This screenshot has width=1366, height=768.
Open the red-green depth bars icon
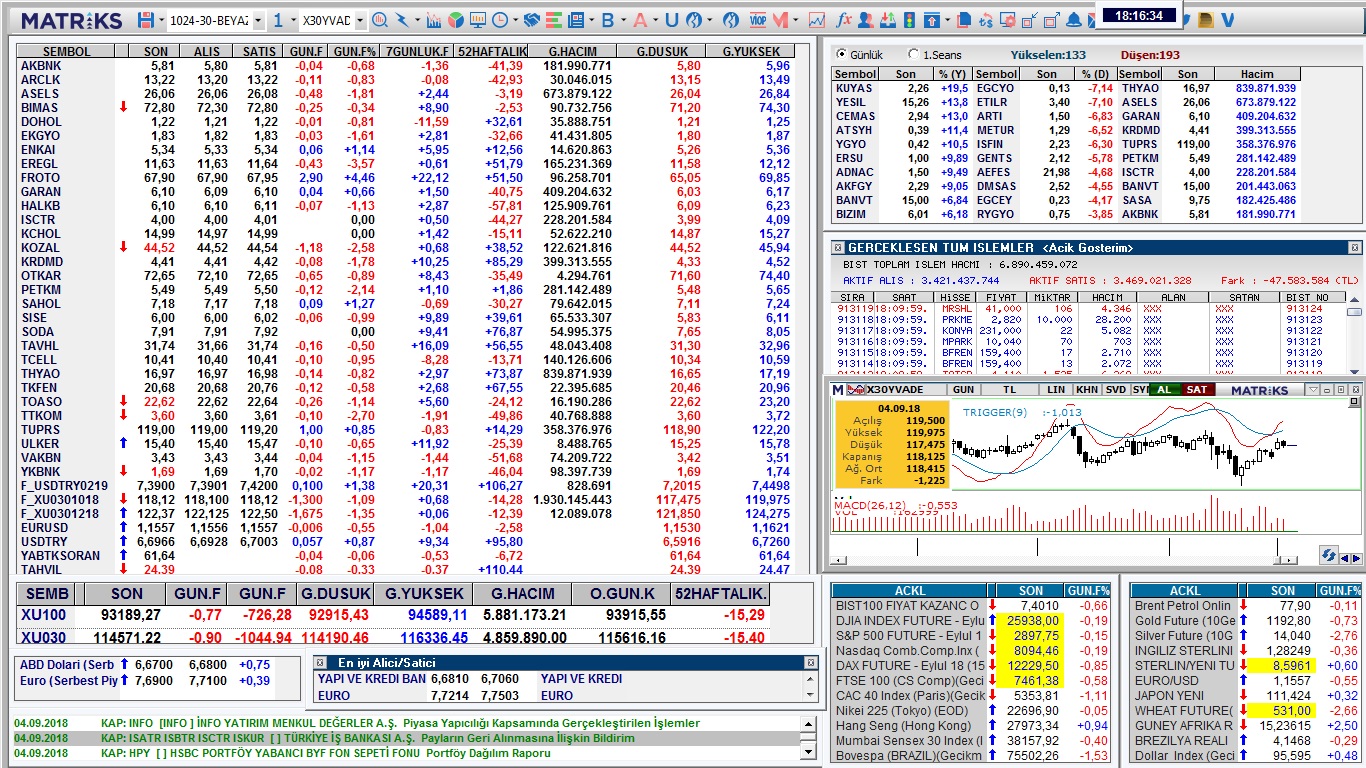point(554,20)
